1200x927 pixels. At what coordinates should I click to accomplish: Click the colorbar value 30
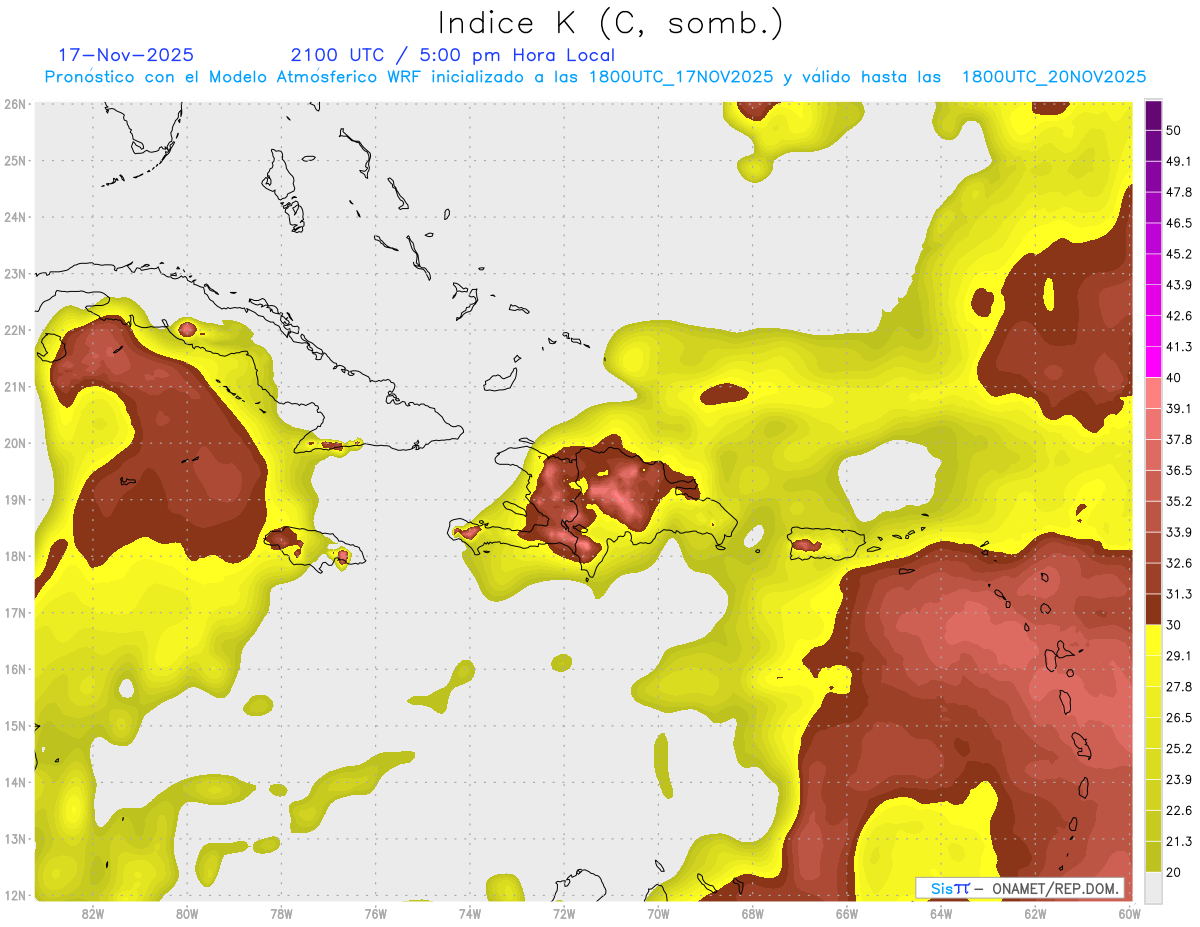[1175, 625]
